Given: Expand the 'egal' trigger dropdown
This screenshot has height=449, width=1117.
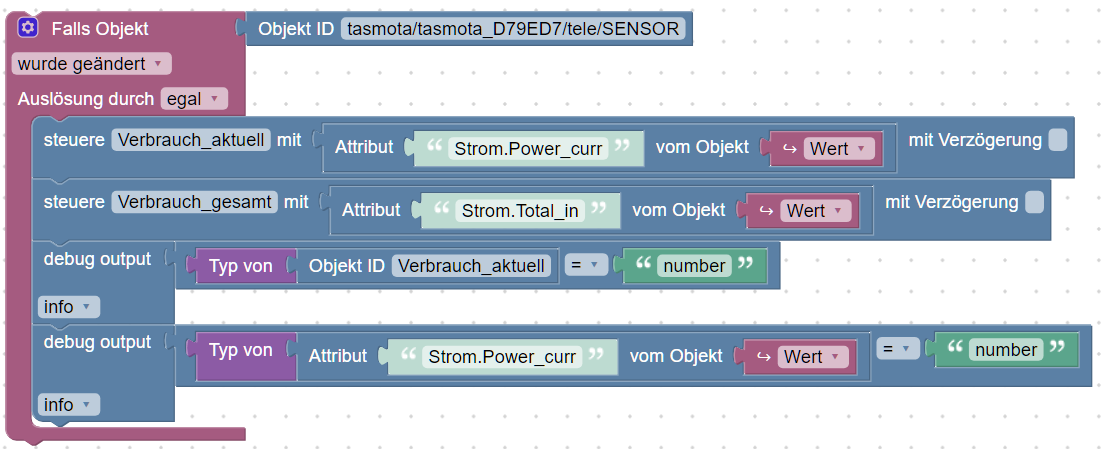Looking at the screenshot, I should click(x=194, y=99).
